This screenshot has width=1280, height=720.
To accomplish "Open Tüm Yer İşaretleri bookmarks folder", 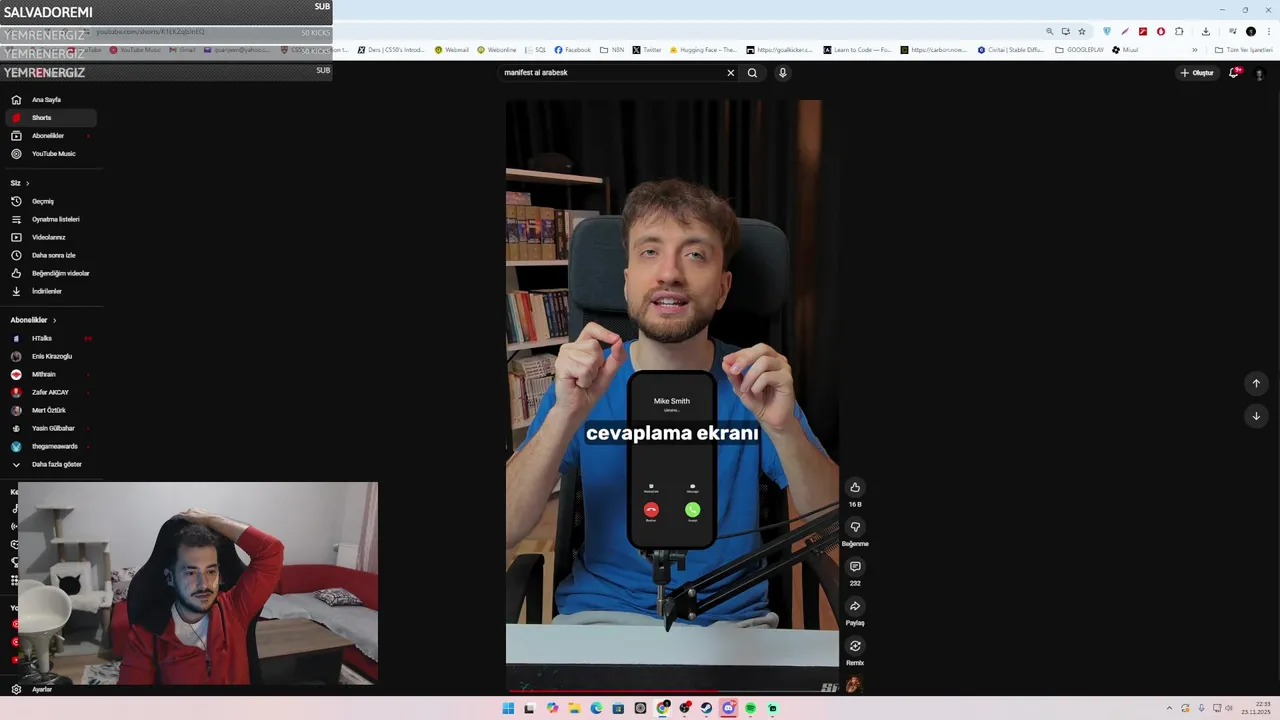I will coord(1243,50).
